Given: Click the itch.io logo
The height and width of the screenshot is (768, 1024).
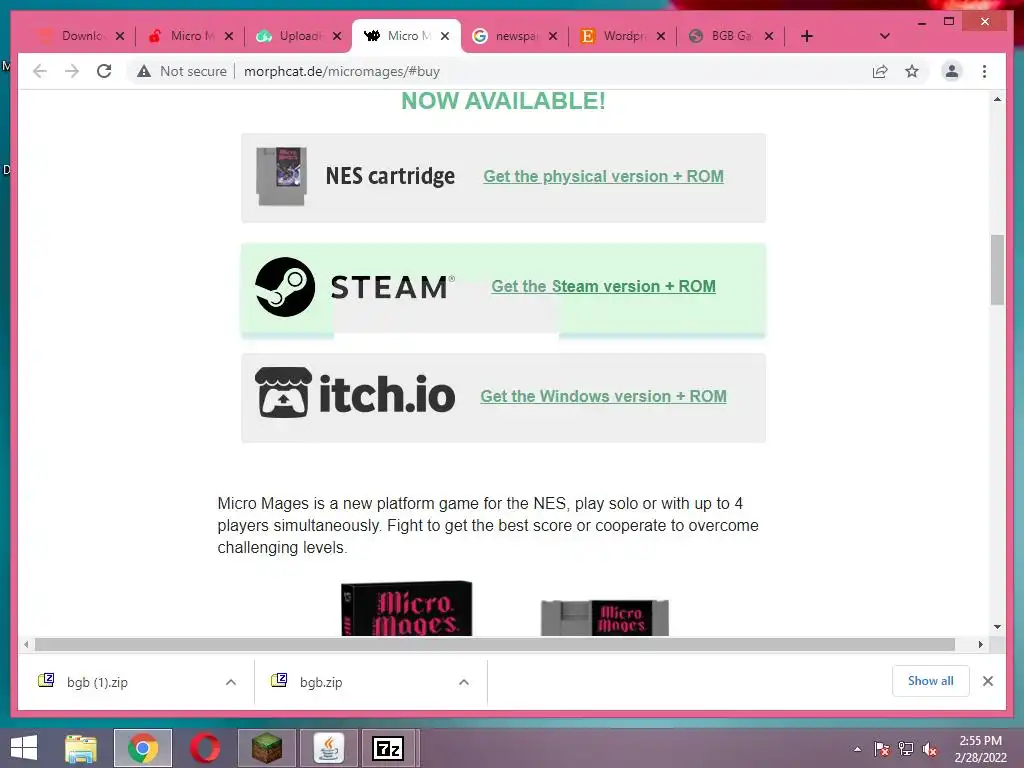Looking at the screenshot, I should point(355,393).
